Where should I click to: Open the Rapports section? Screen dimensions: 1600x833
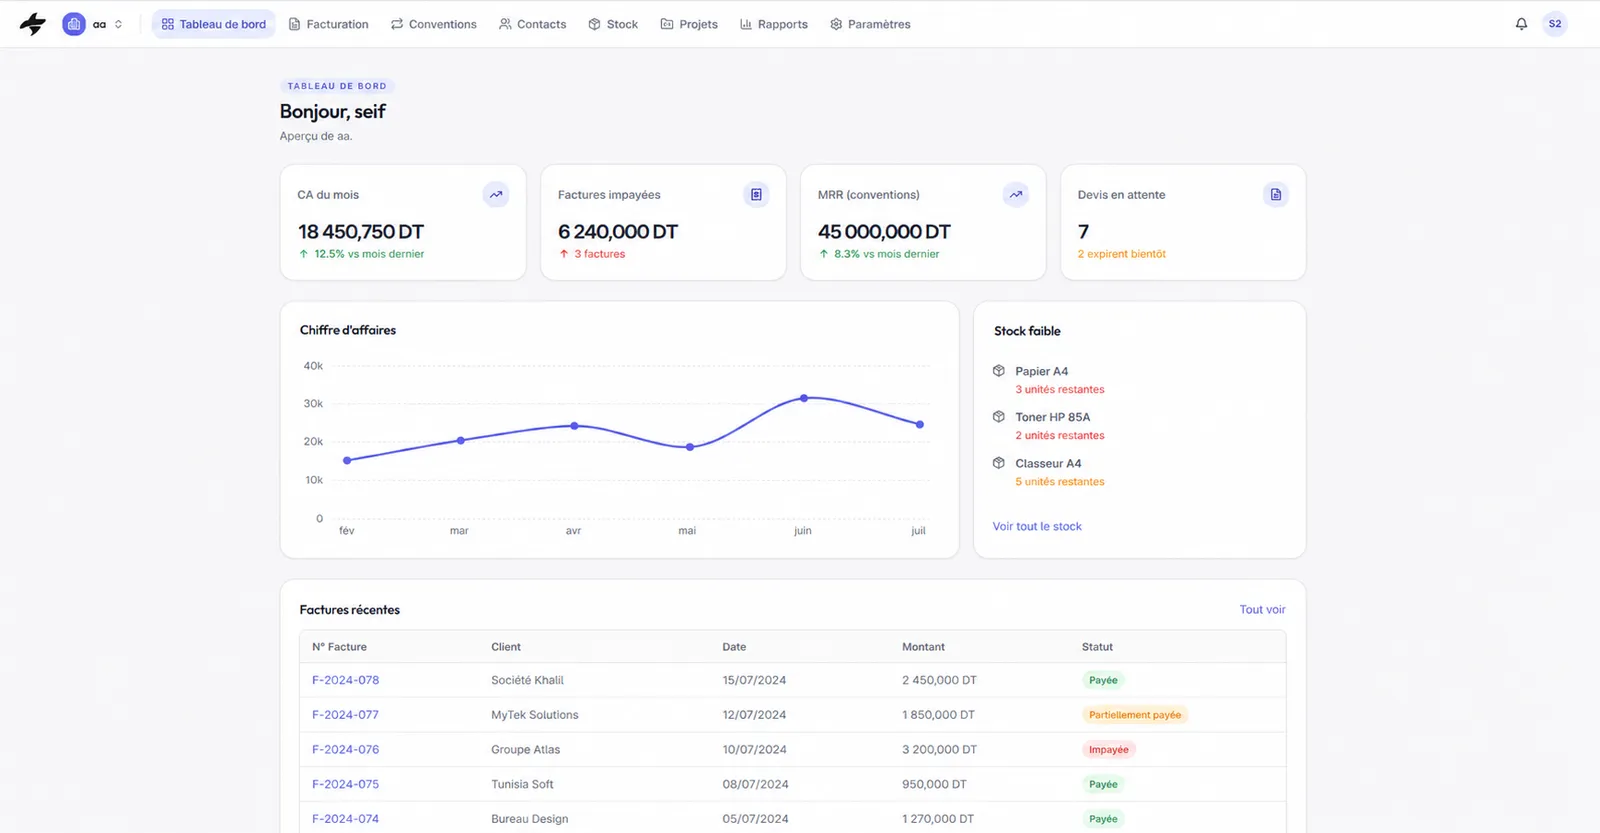coord(773,24)
